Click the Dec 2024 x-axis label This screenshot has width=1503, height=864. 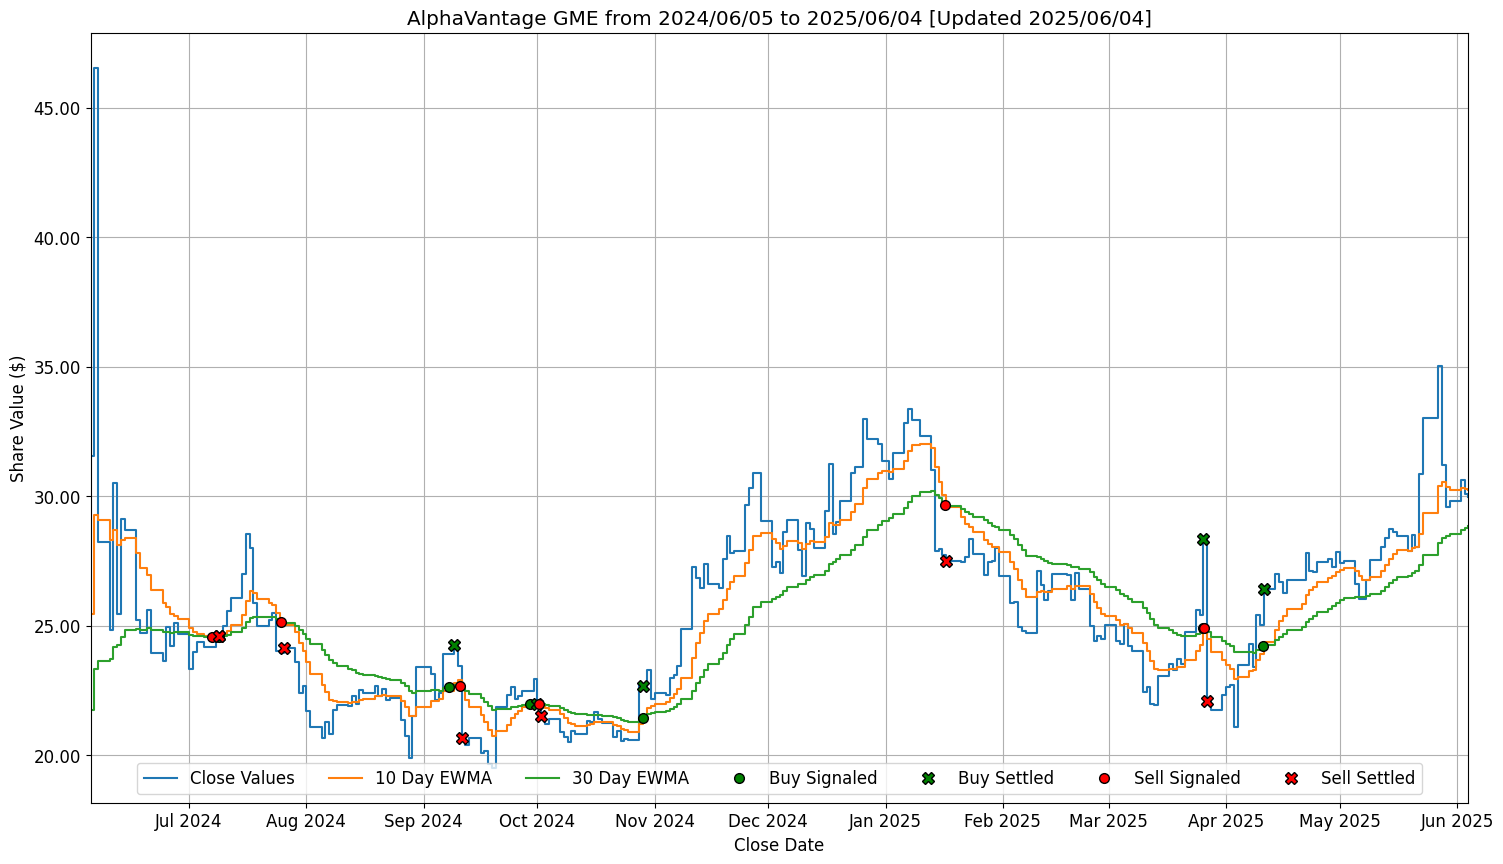point(768,821)
